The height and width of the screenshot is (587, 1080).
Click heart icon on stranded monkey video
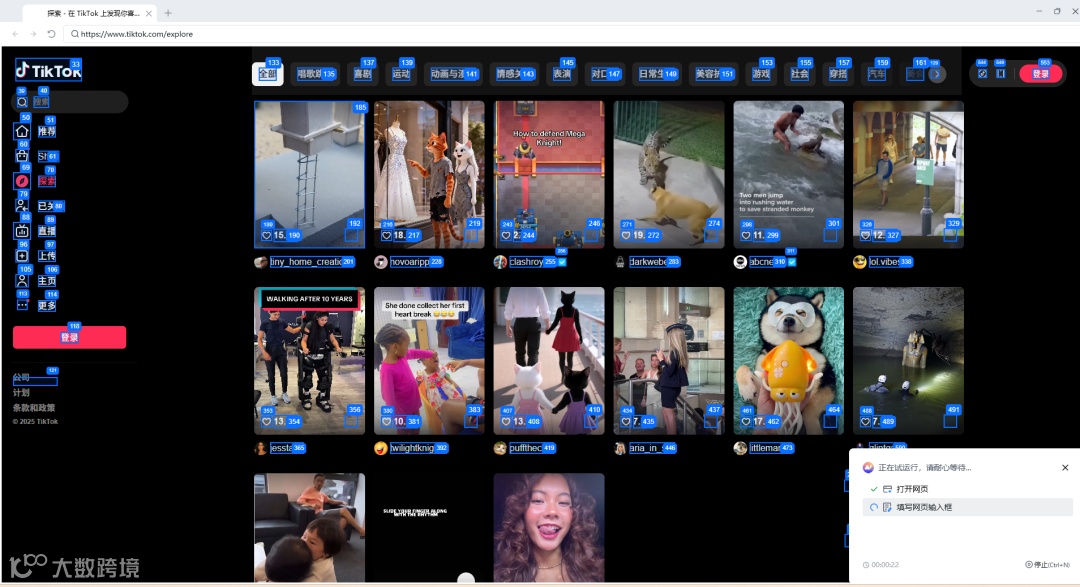pos(746,236)
